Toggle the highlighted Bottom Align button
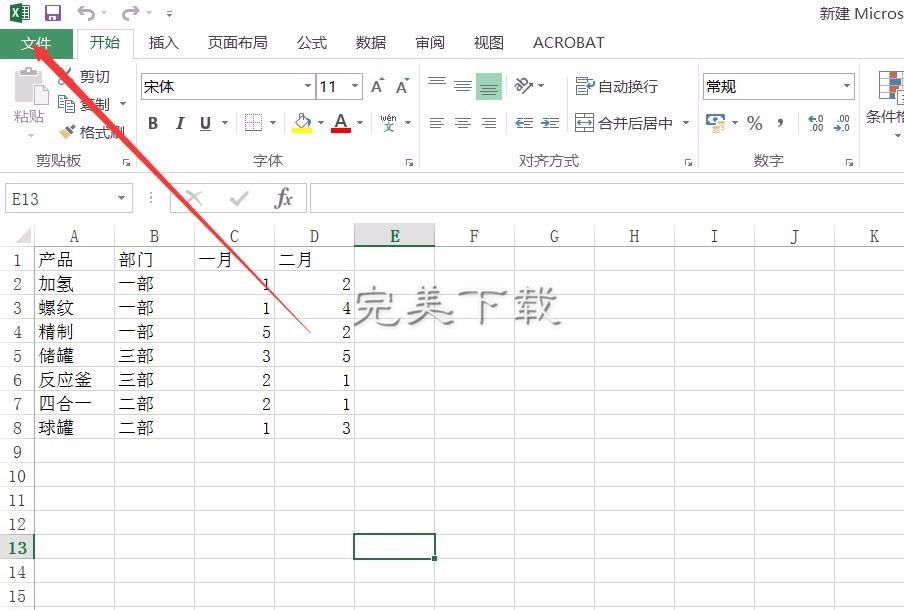This screenshot has width=904, height=610. pyautogui.click(x=488, y=86)
